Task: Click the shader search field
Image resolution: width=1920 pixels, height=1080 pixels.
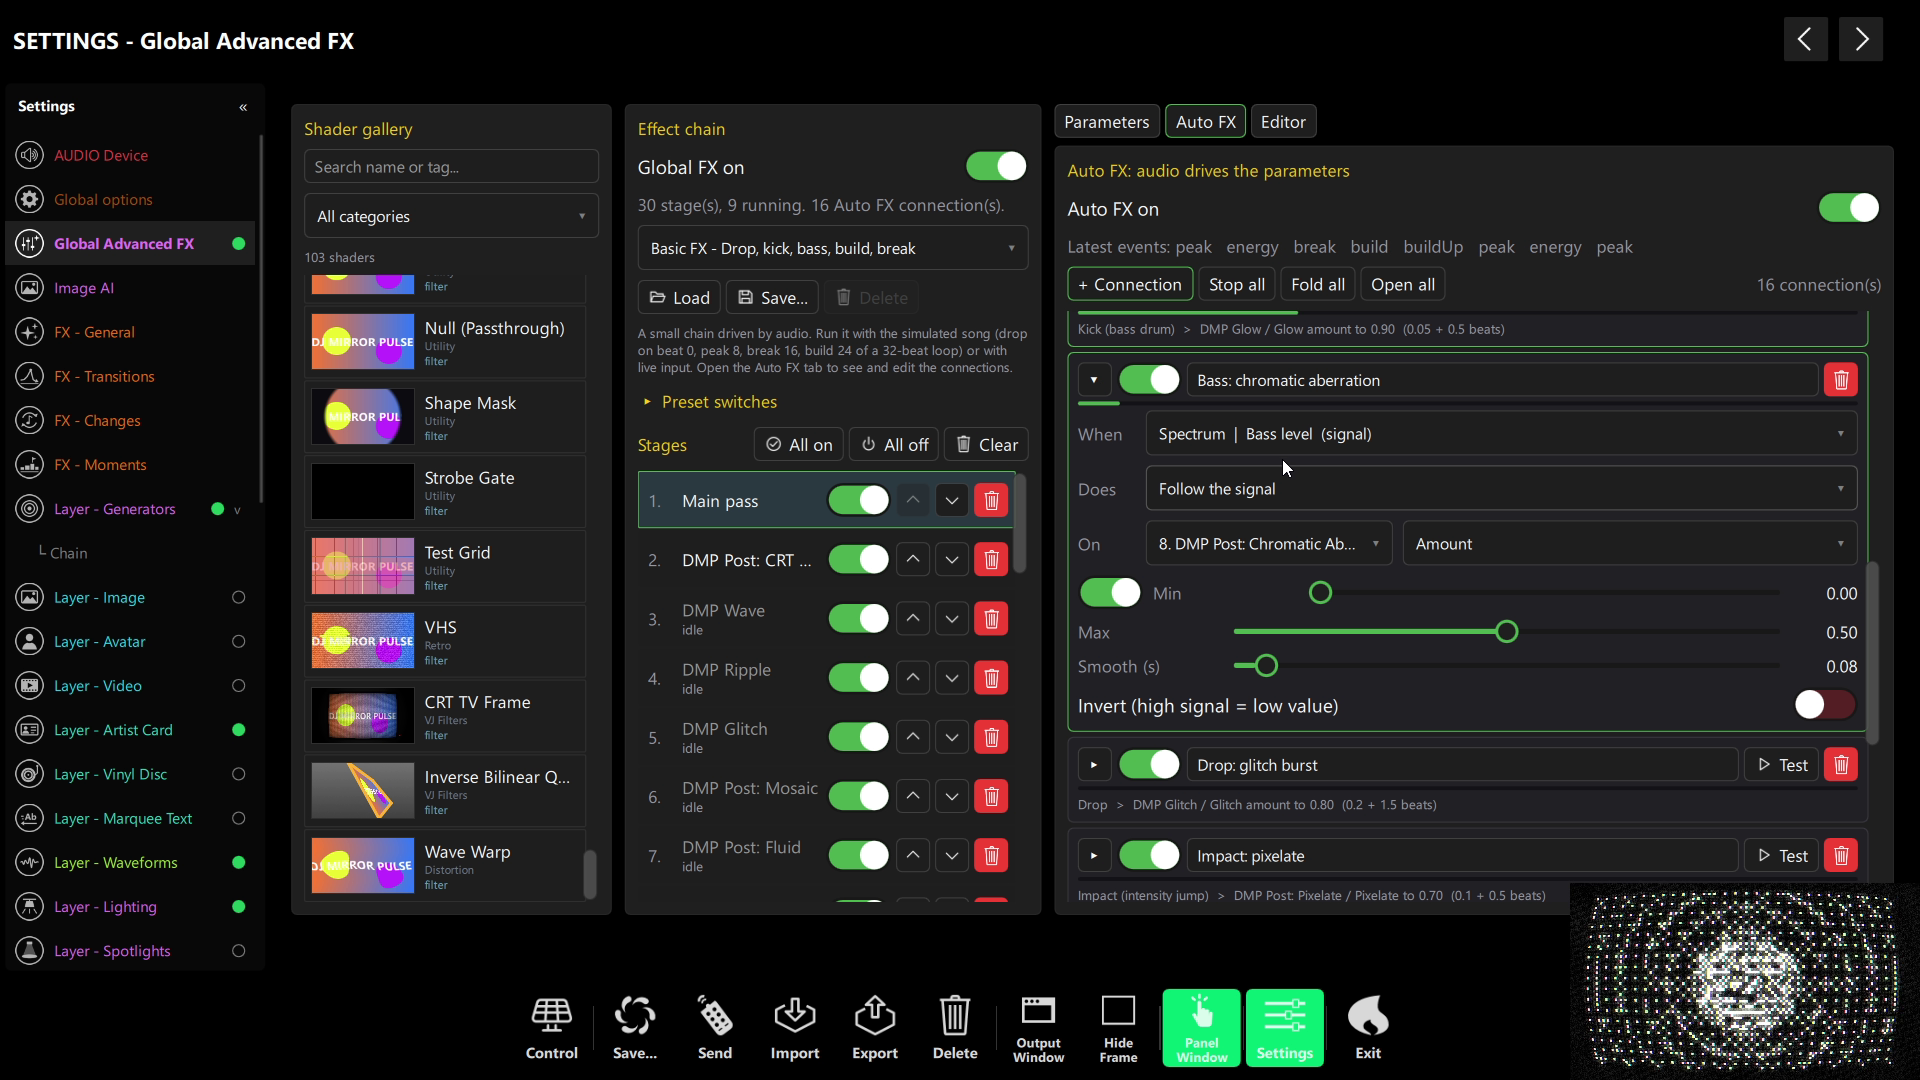Action: click(x=451, y=167)
